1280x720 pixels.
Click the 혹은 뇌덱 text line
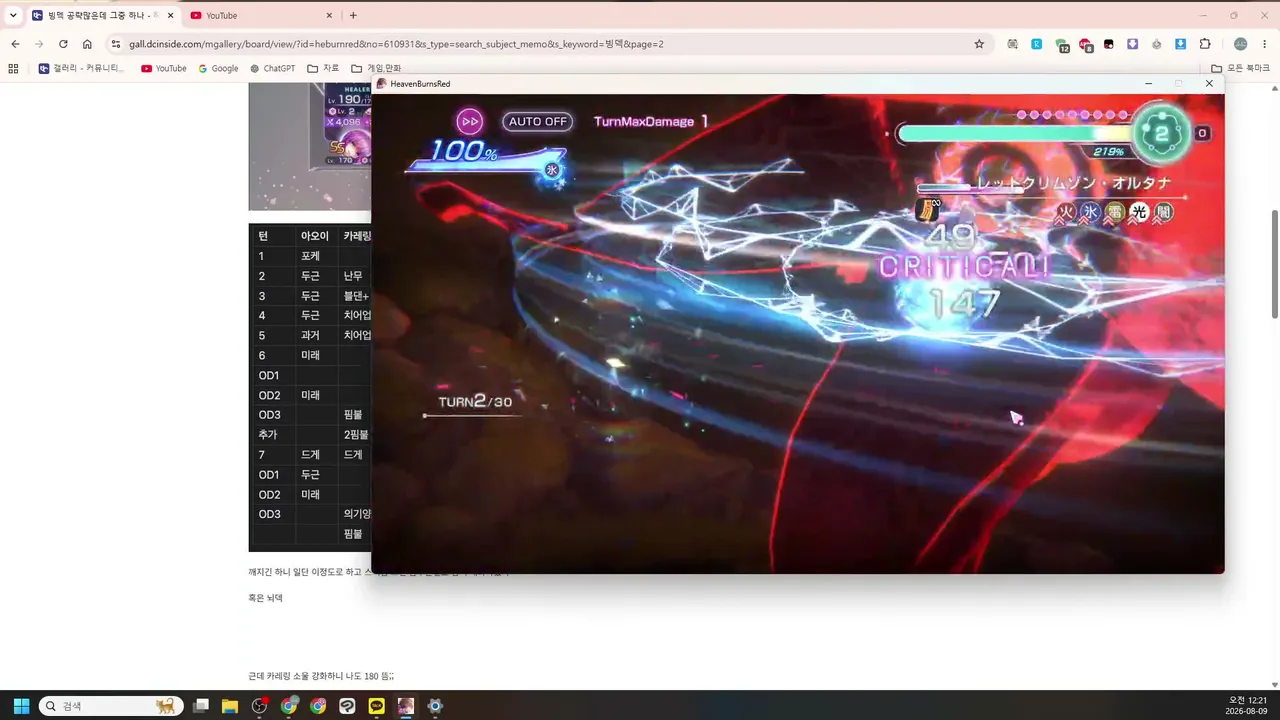coord(265,597)
